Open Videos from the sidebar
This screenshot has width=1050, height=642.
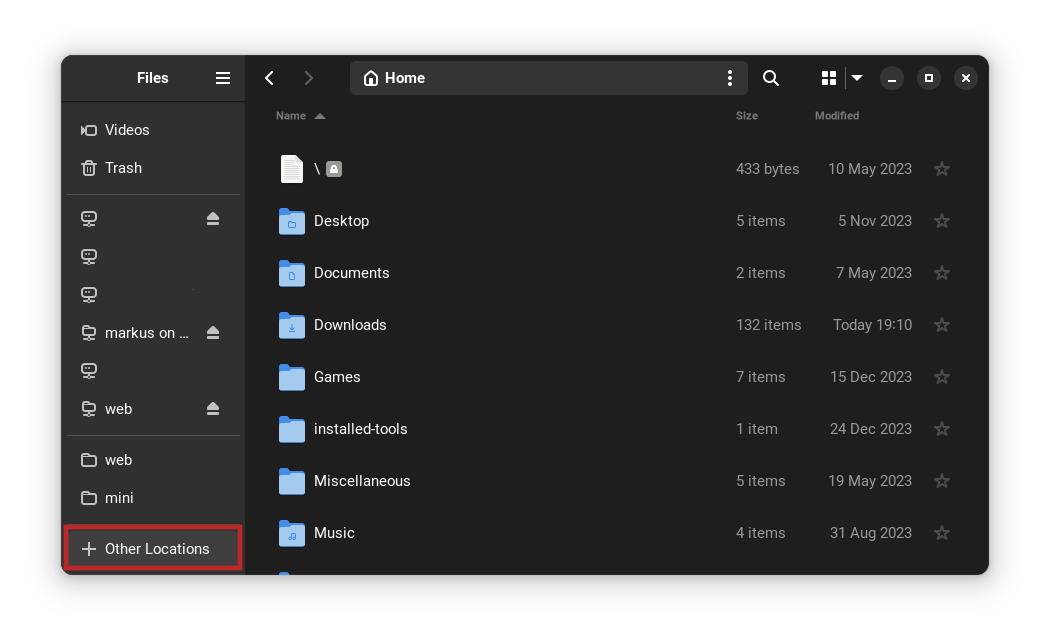tap(126, 129)
